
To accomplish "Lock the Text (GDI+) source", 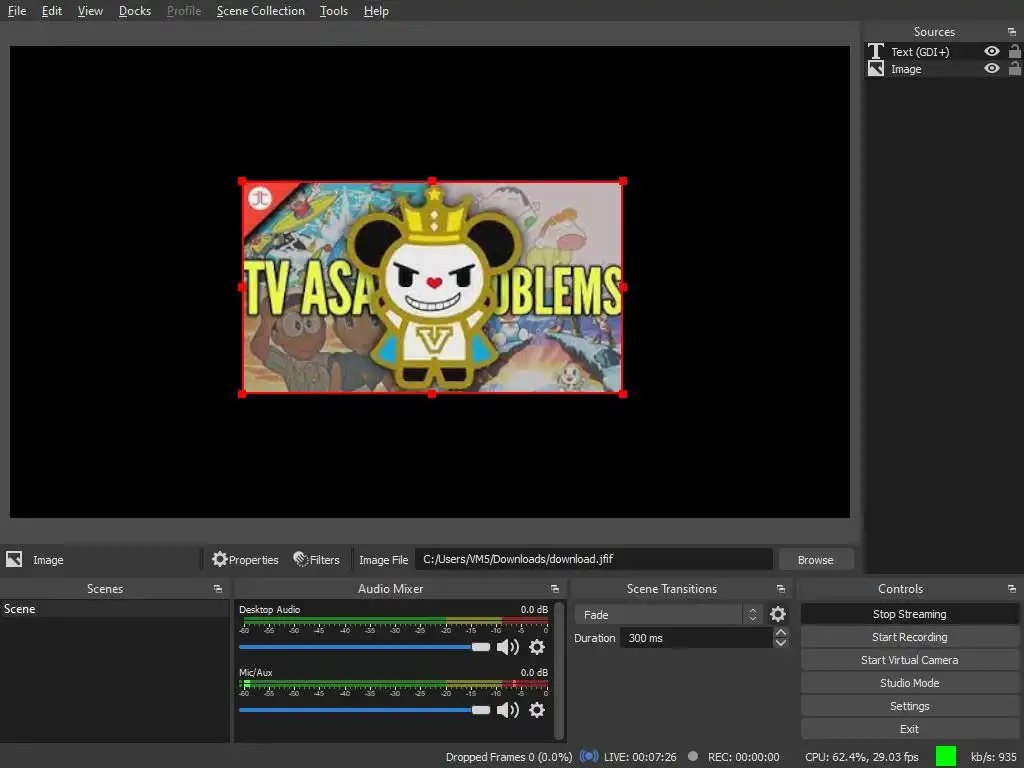I will pyautogui.click(x=1014, y=51).
